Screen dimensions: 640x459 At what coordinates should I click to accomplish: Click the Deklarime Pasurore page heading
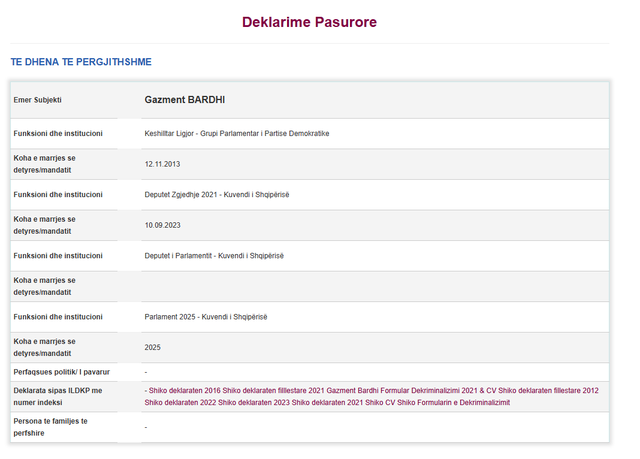pos(309,22)
